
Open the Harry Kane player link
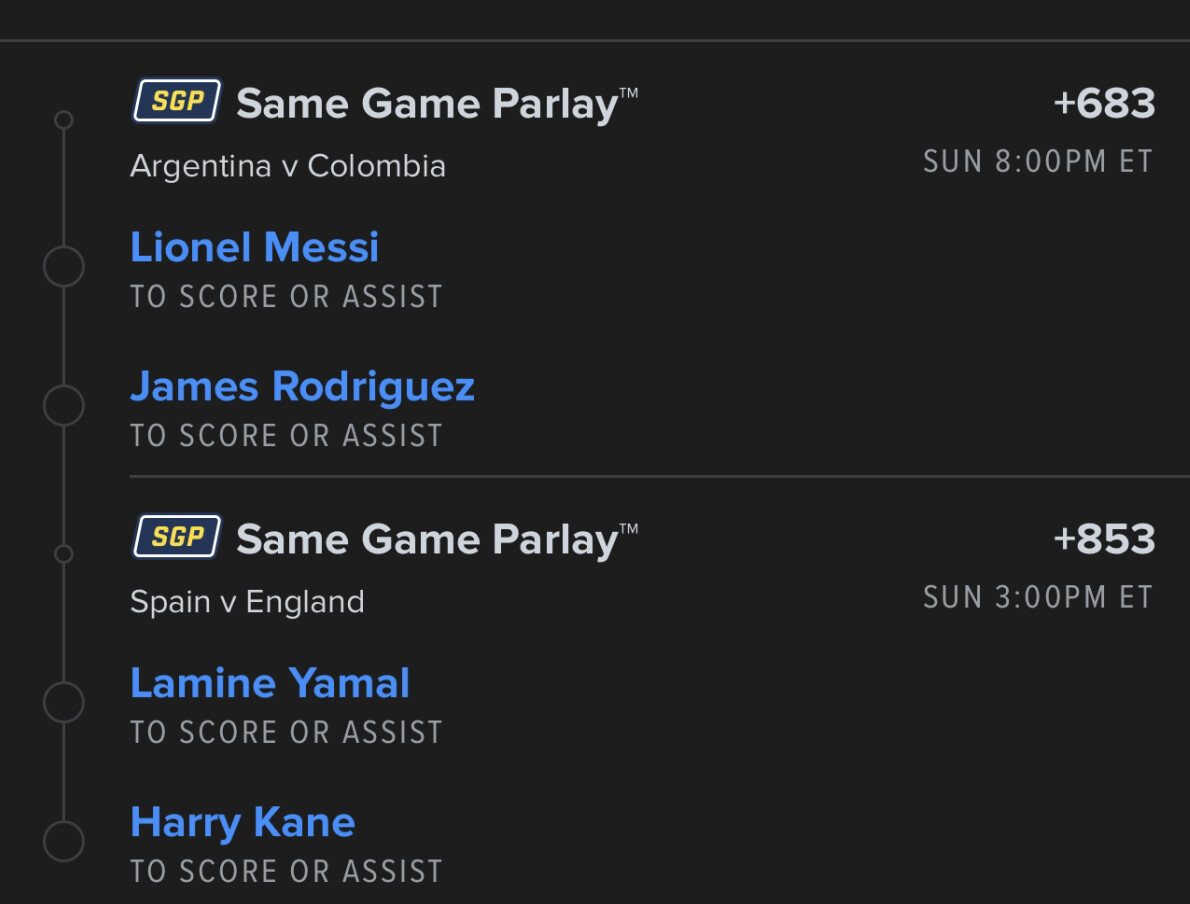[242, 822]
